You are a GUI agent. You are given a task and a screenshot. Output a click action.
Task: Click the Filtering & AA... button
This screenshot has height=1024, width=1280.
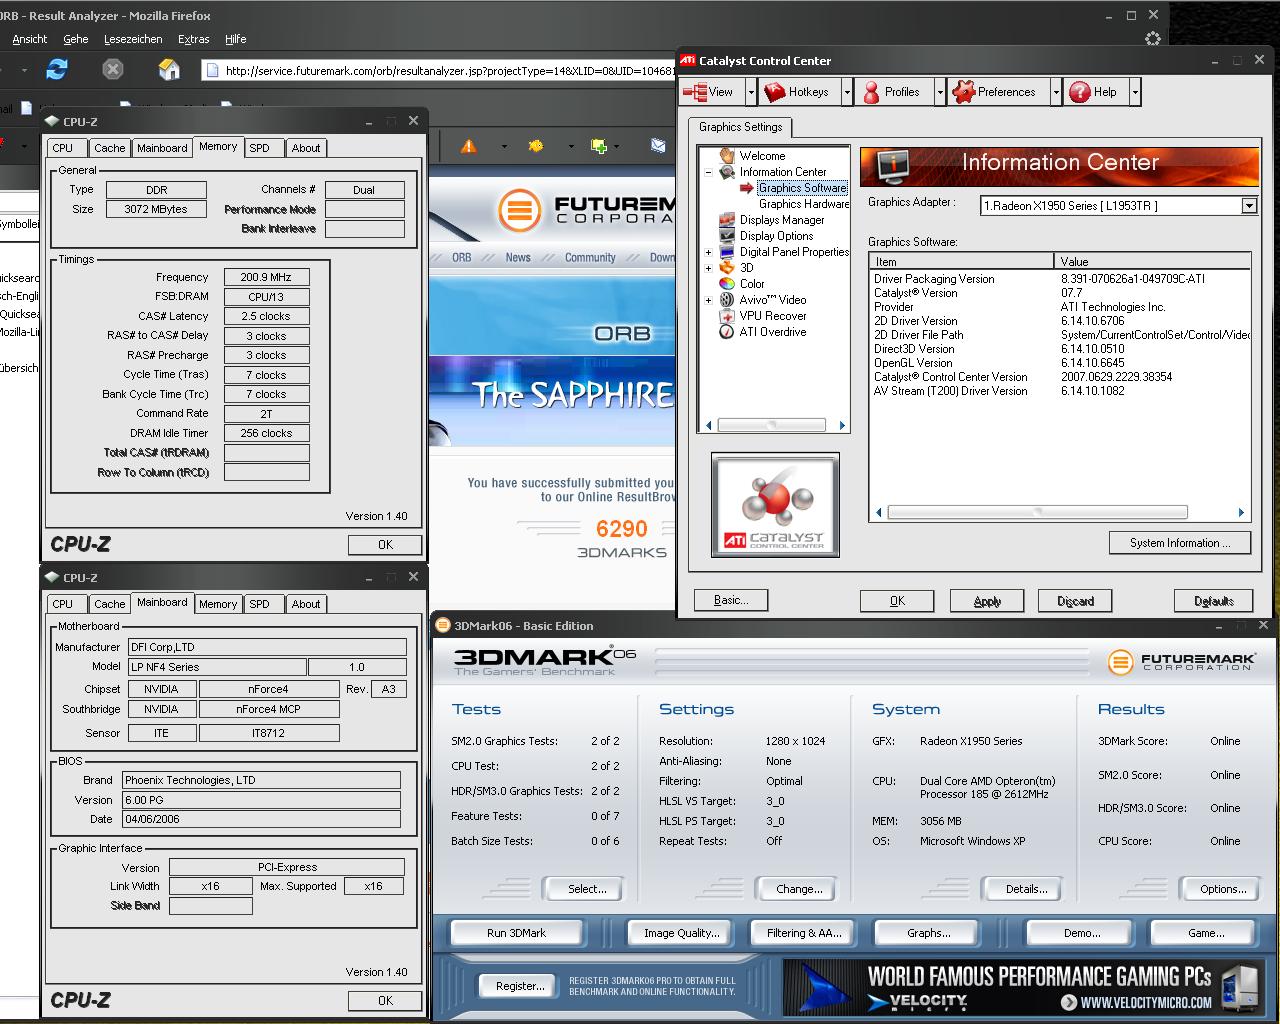804,933
